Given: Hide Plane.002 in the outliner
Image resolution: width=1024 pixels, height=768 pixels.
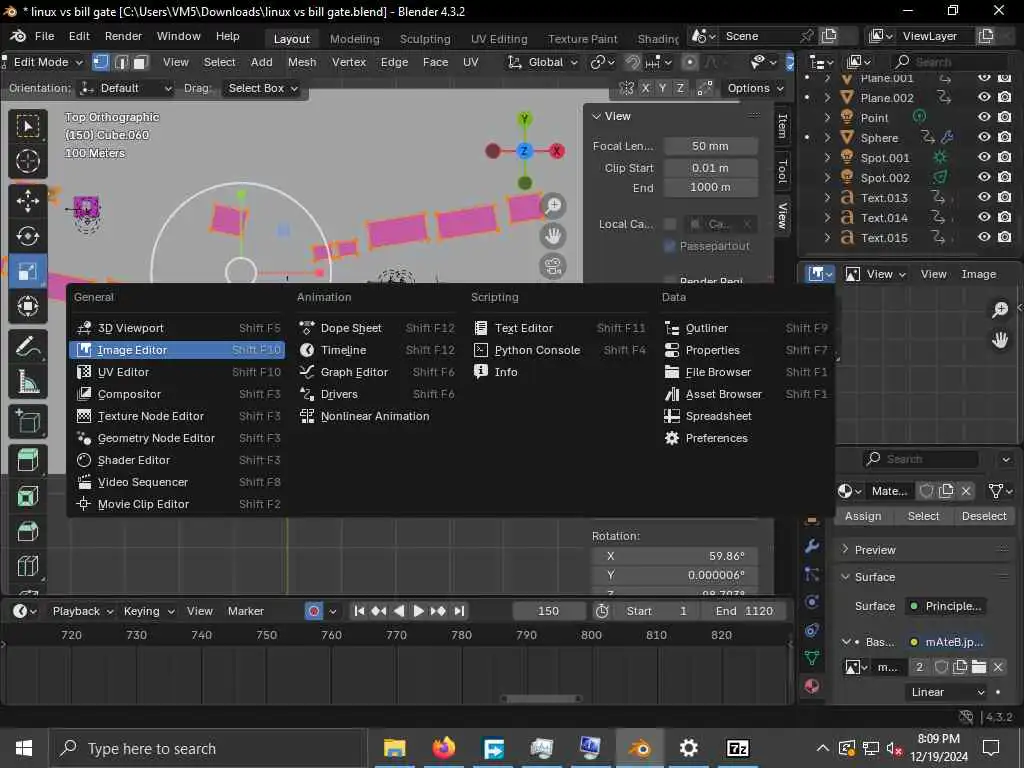Looking at the screenshot, I should click(x=984, y=97).
